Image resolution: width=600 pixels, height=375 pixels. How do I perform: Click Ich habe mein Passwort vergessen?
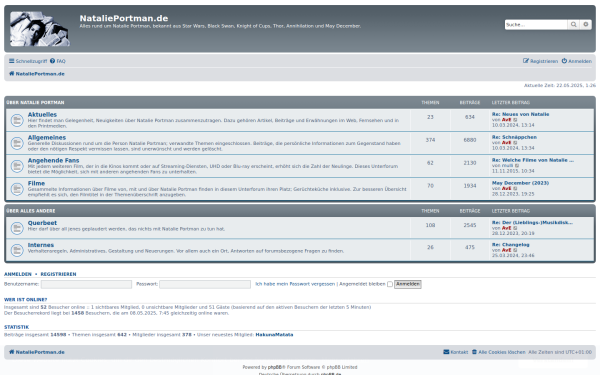[x=295, y=284]
